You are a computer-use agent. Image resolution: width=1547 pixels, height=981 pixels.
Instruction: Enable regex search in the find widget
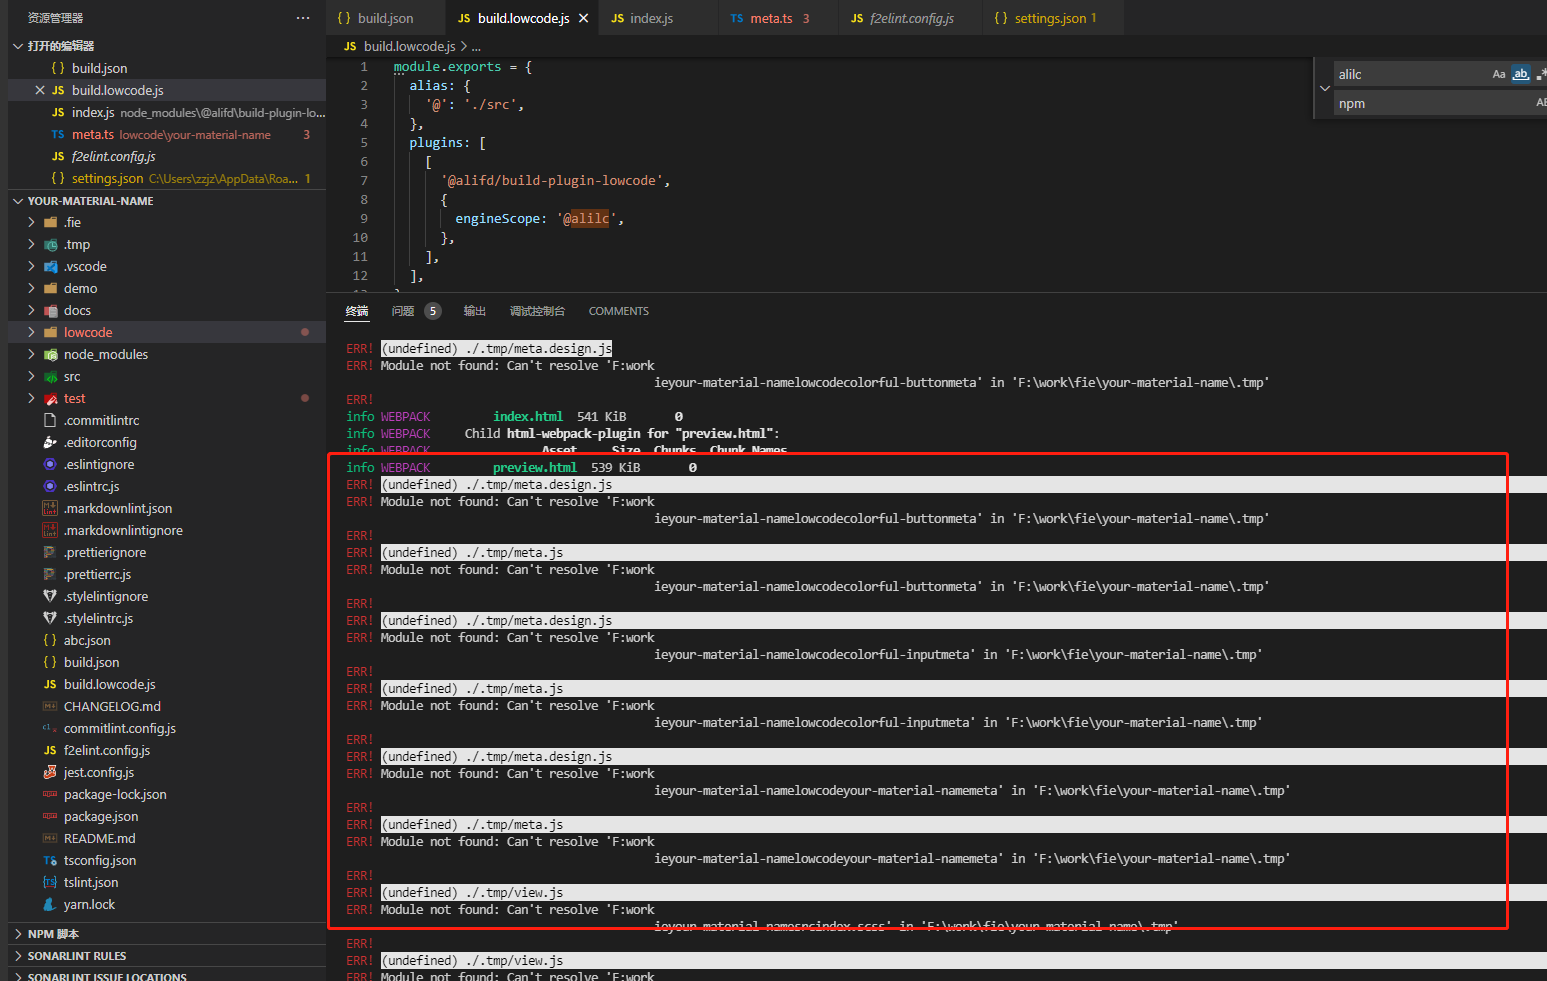click(x=1541, y=73)
